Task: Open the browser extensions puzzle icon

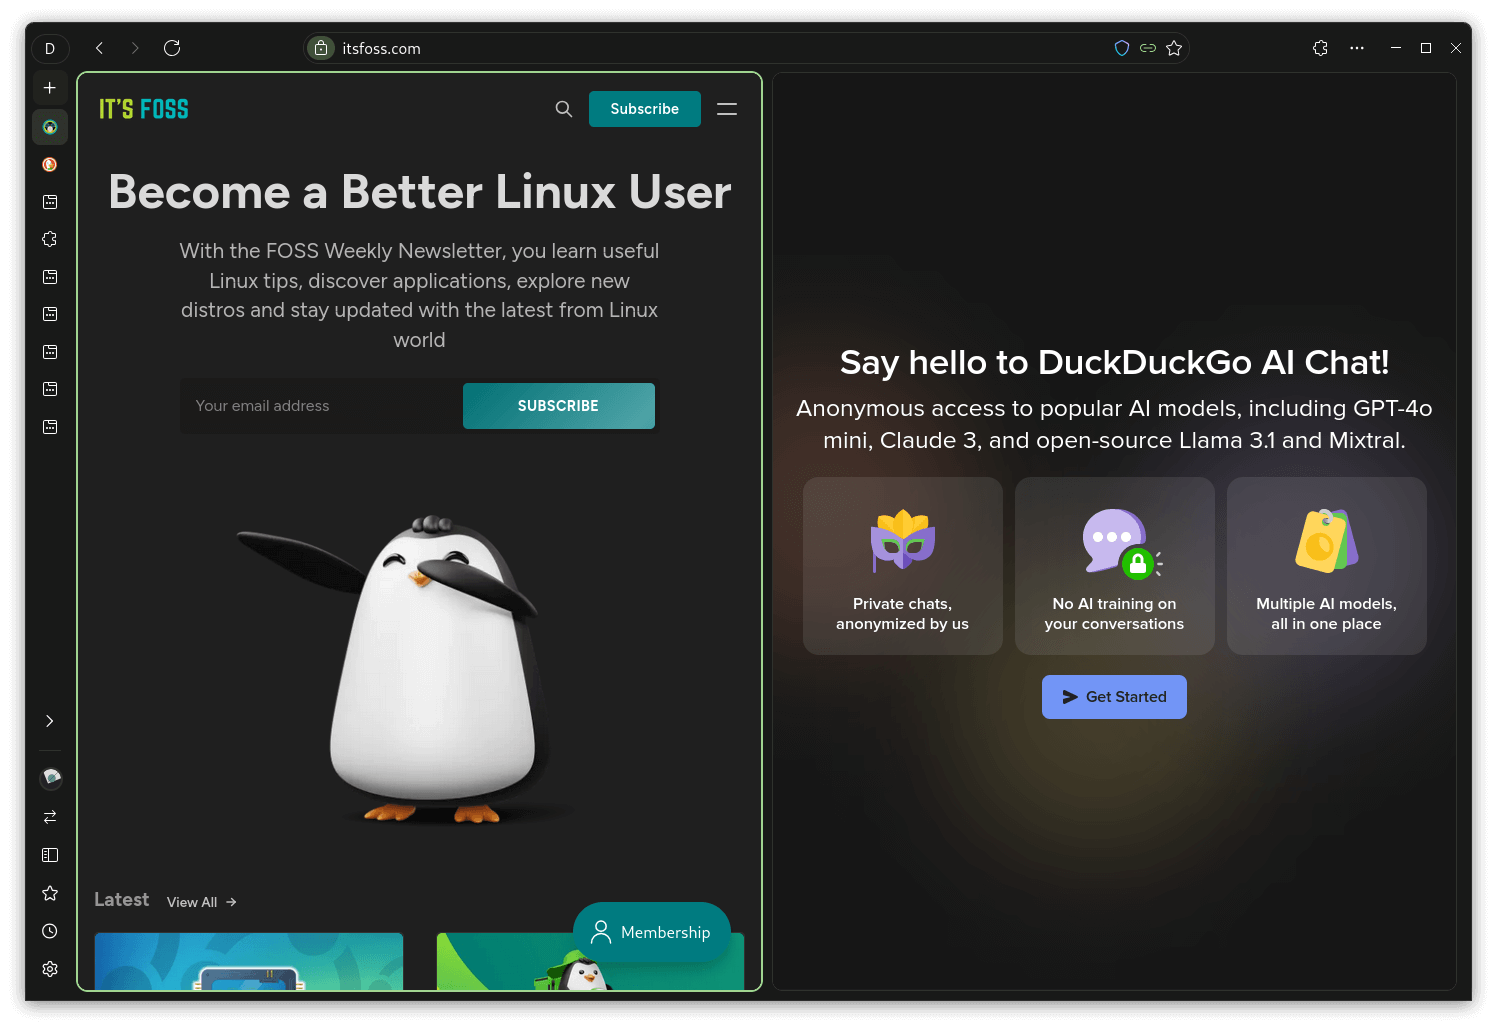Action: click(x=1320, y=47)
